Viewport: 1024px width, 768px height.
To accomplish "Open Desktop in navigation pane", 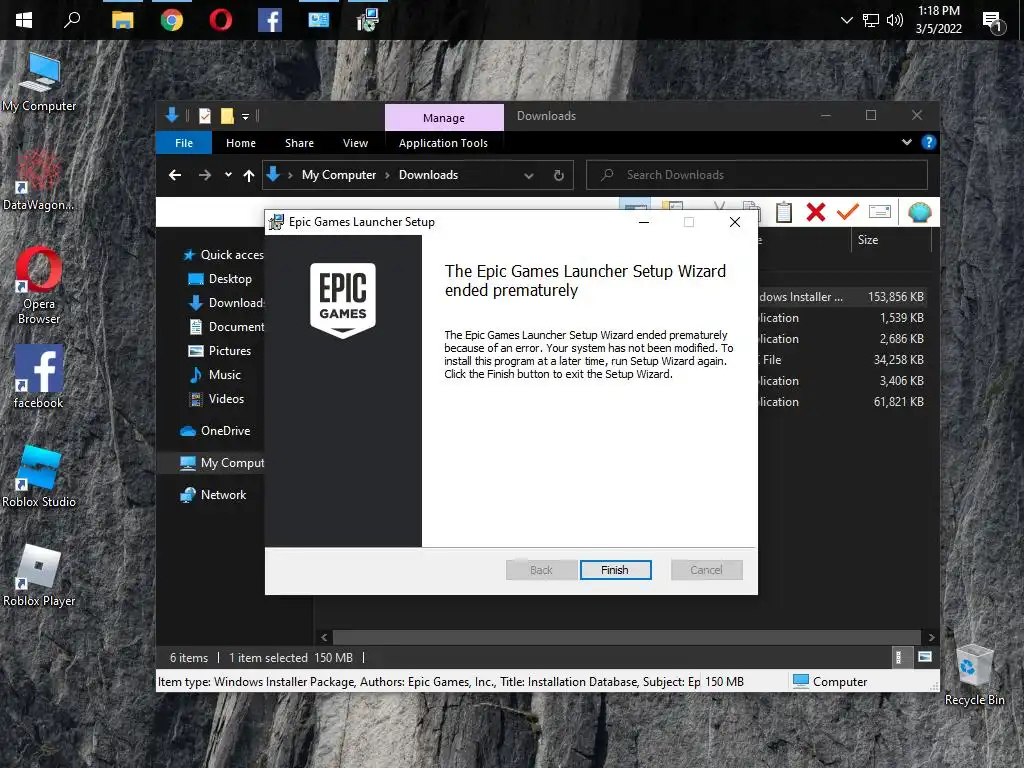I will tap(220, 279).
